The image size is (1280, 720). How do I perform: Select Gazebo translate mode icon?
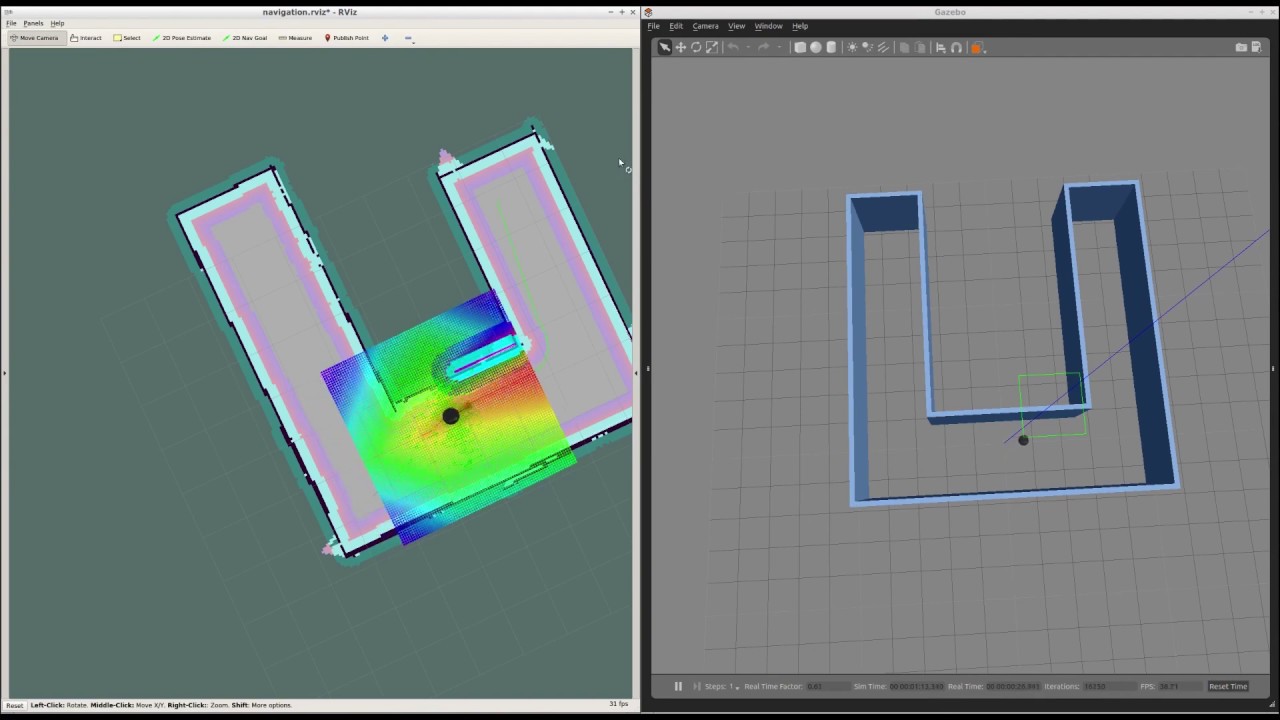point(680,47)
